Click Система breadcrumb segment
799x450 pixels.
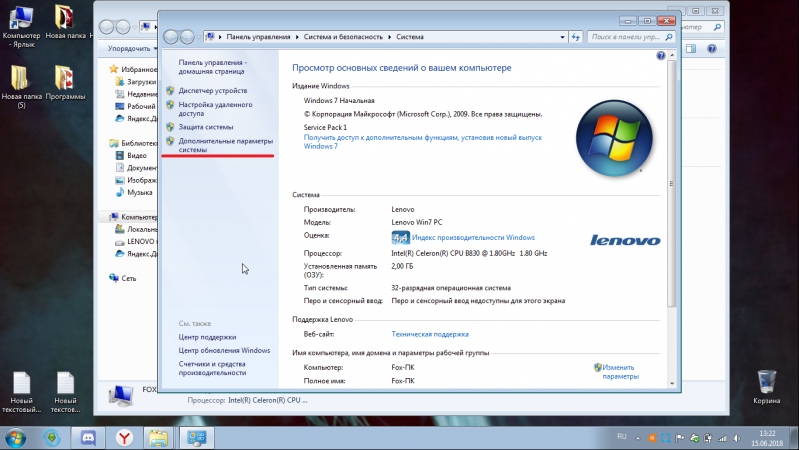(x=410, y=37)
